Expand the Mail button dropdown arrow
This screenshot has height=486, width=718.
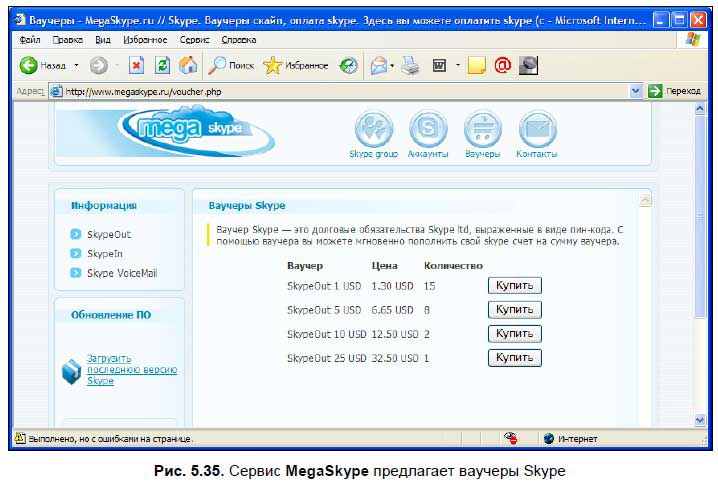pos(393,66)
